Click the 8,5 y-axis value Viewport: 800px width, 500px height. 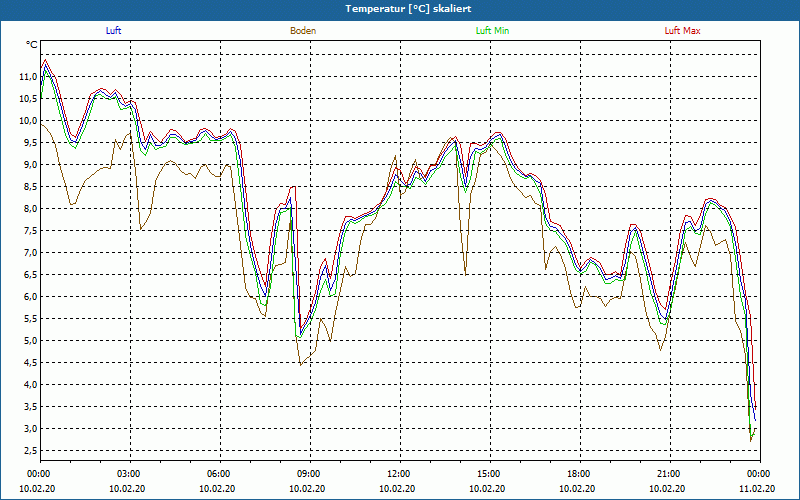(x=30, y=186)
